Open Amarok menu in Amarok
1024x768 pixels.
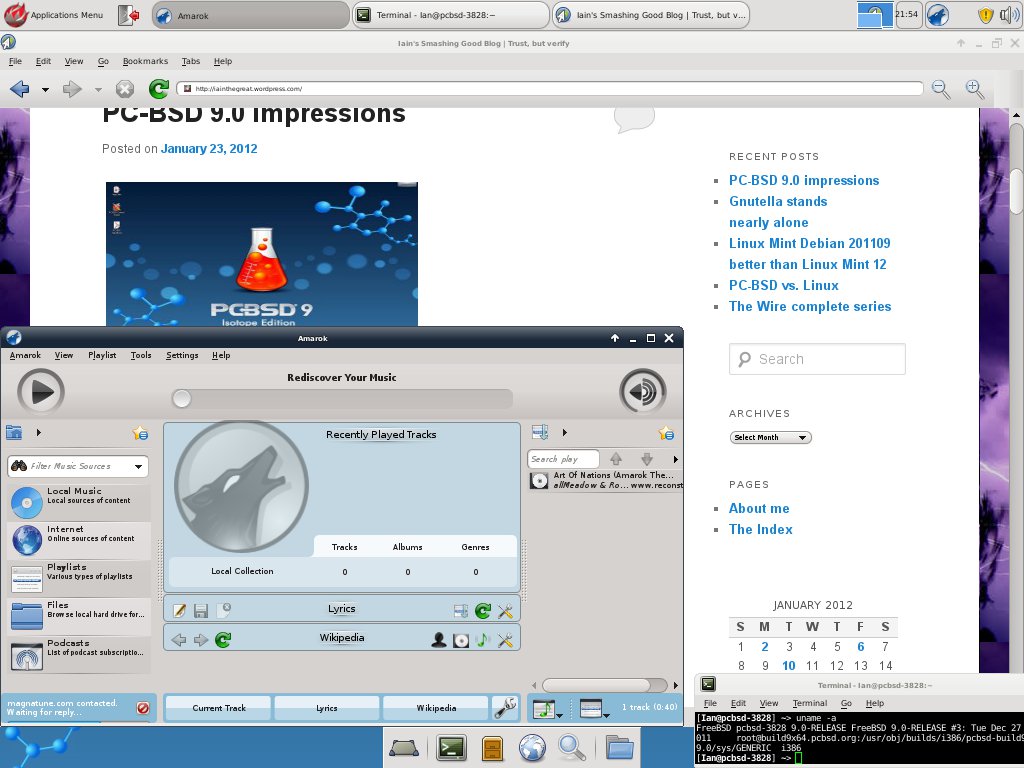tap(25, 355)
